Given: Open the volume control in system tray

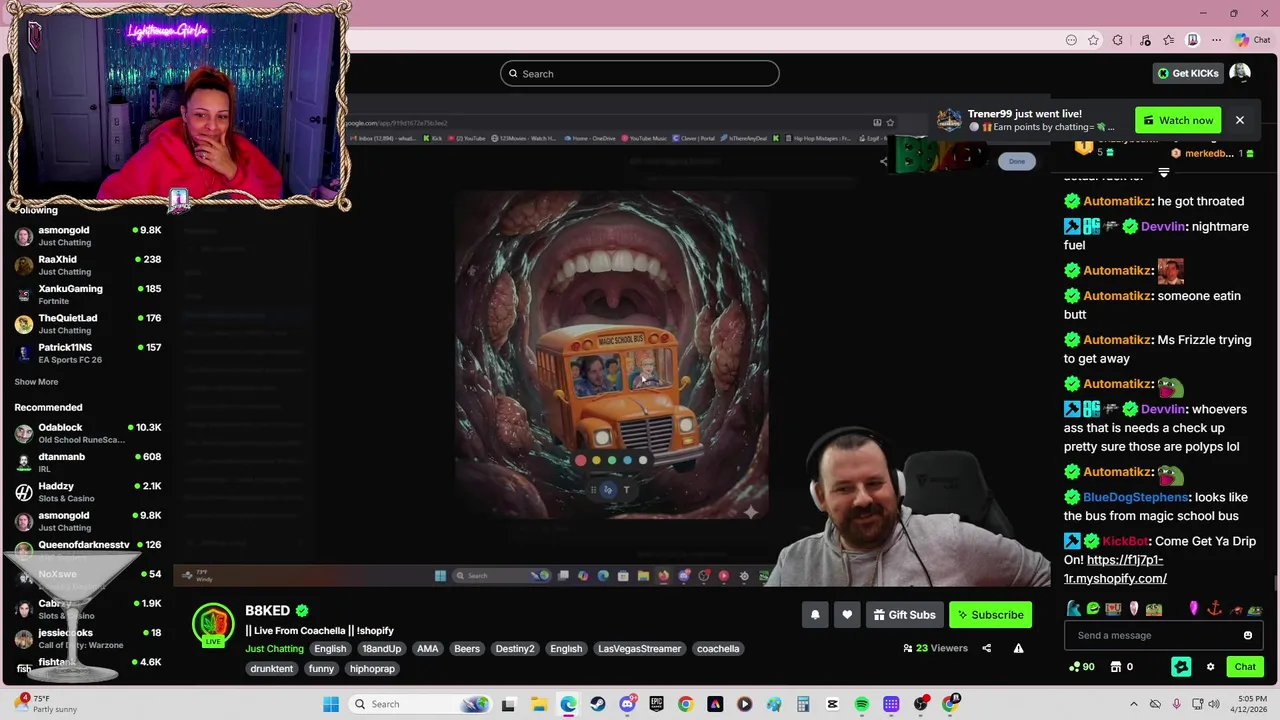Looking at the screenshot, I should tap(1214, 704).
